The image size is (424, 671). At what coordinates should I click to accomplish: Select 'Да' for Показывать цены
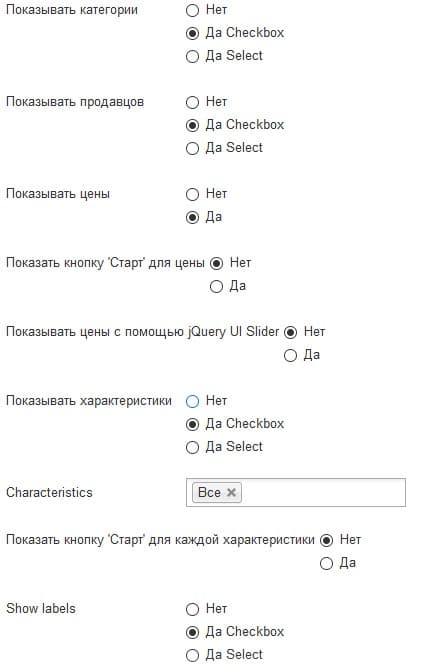point(193,217)
